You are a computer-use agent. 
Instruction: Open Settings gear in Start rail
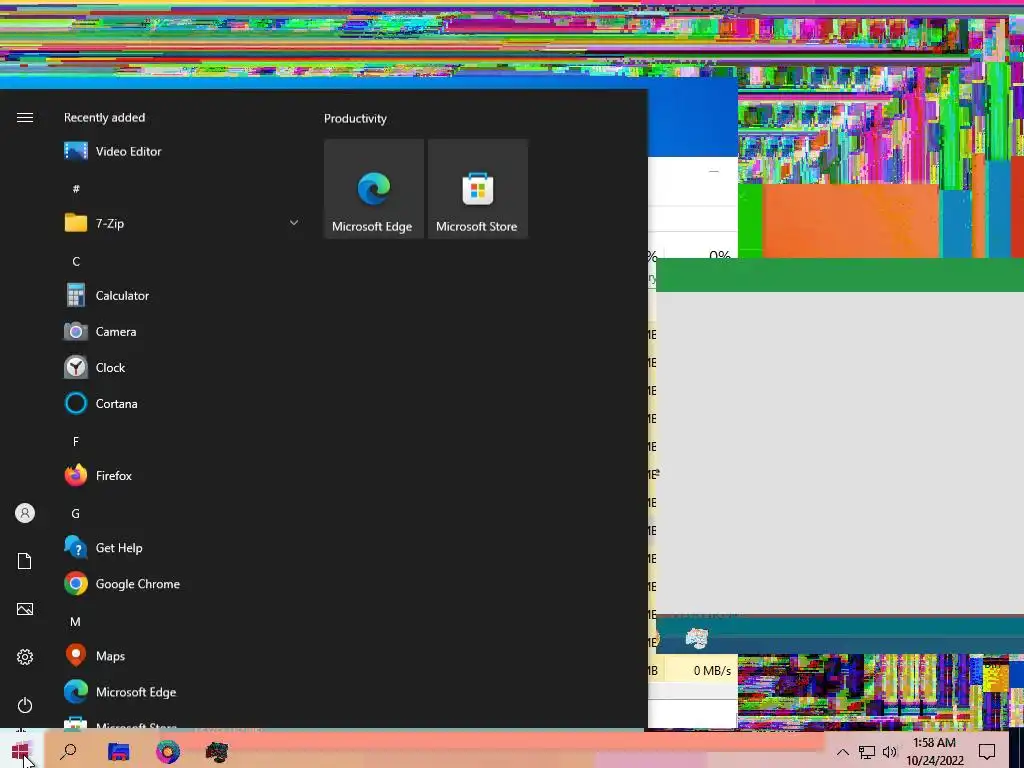point(25,657)
